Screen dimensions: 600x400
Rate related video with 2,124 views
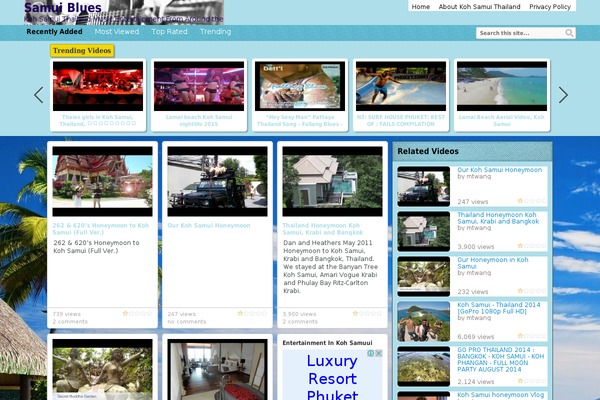[x=532, y=381]
